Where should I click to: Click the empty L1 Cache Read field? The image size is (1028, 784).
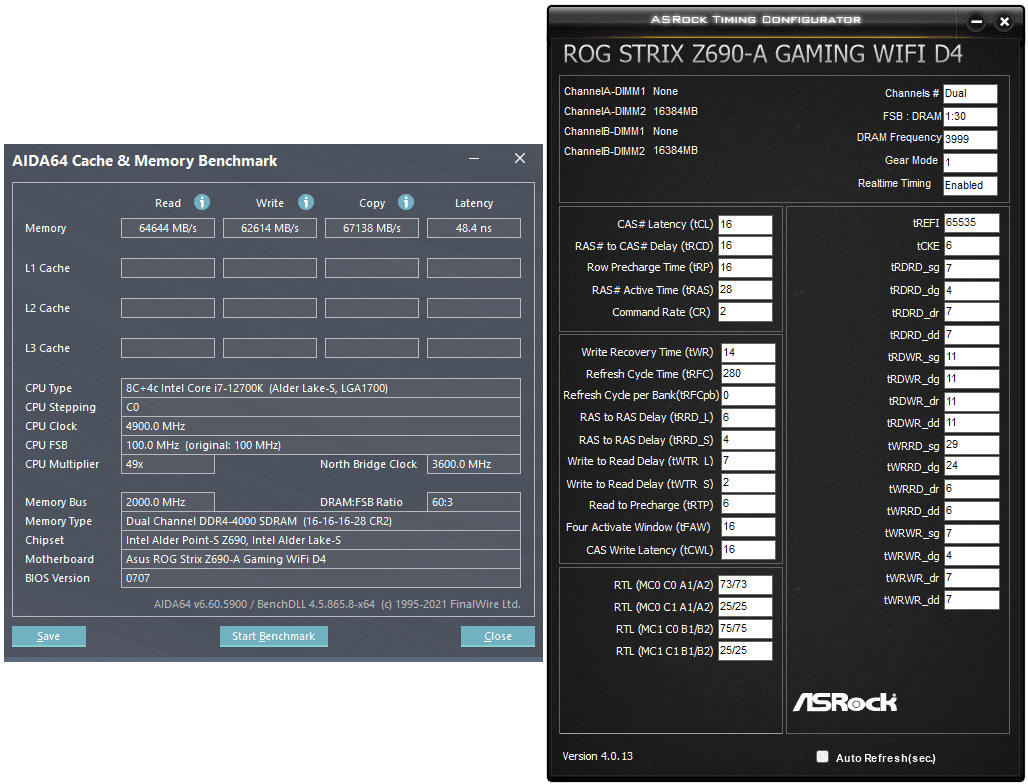coord(168,268)
